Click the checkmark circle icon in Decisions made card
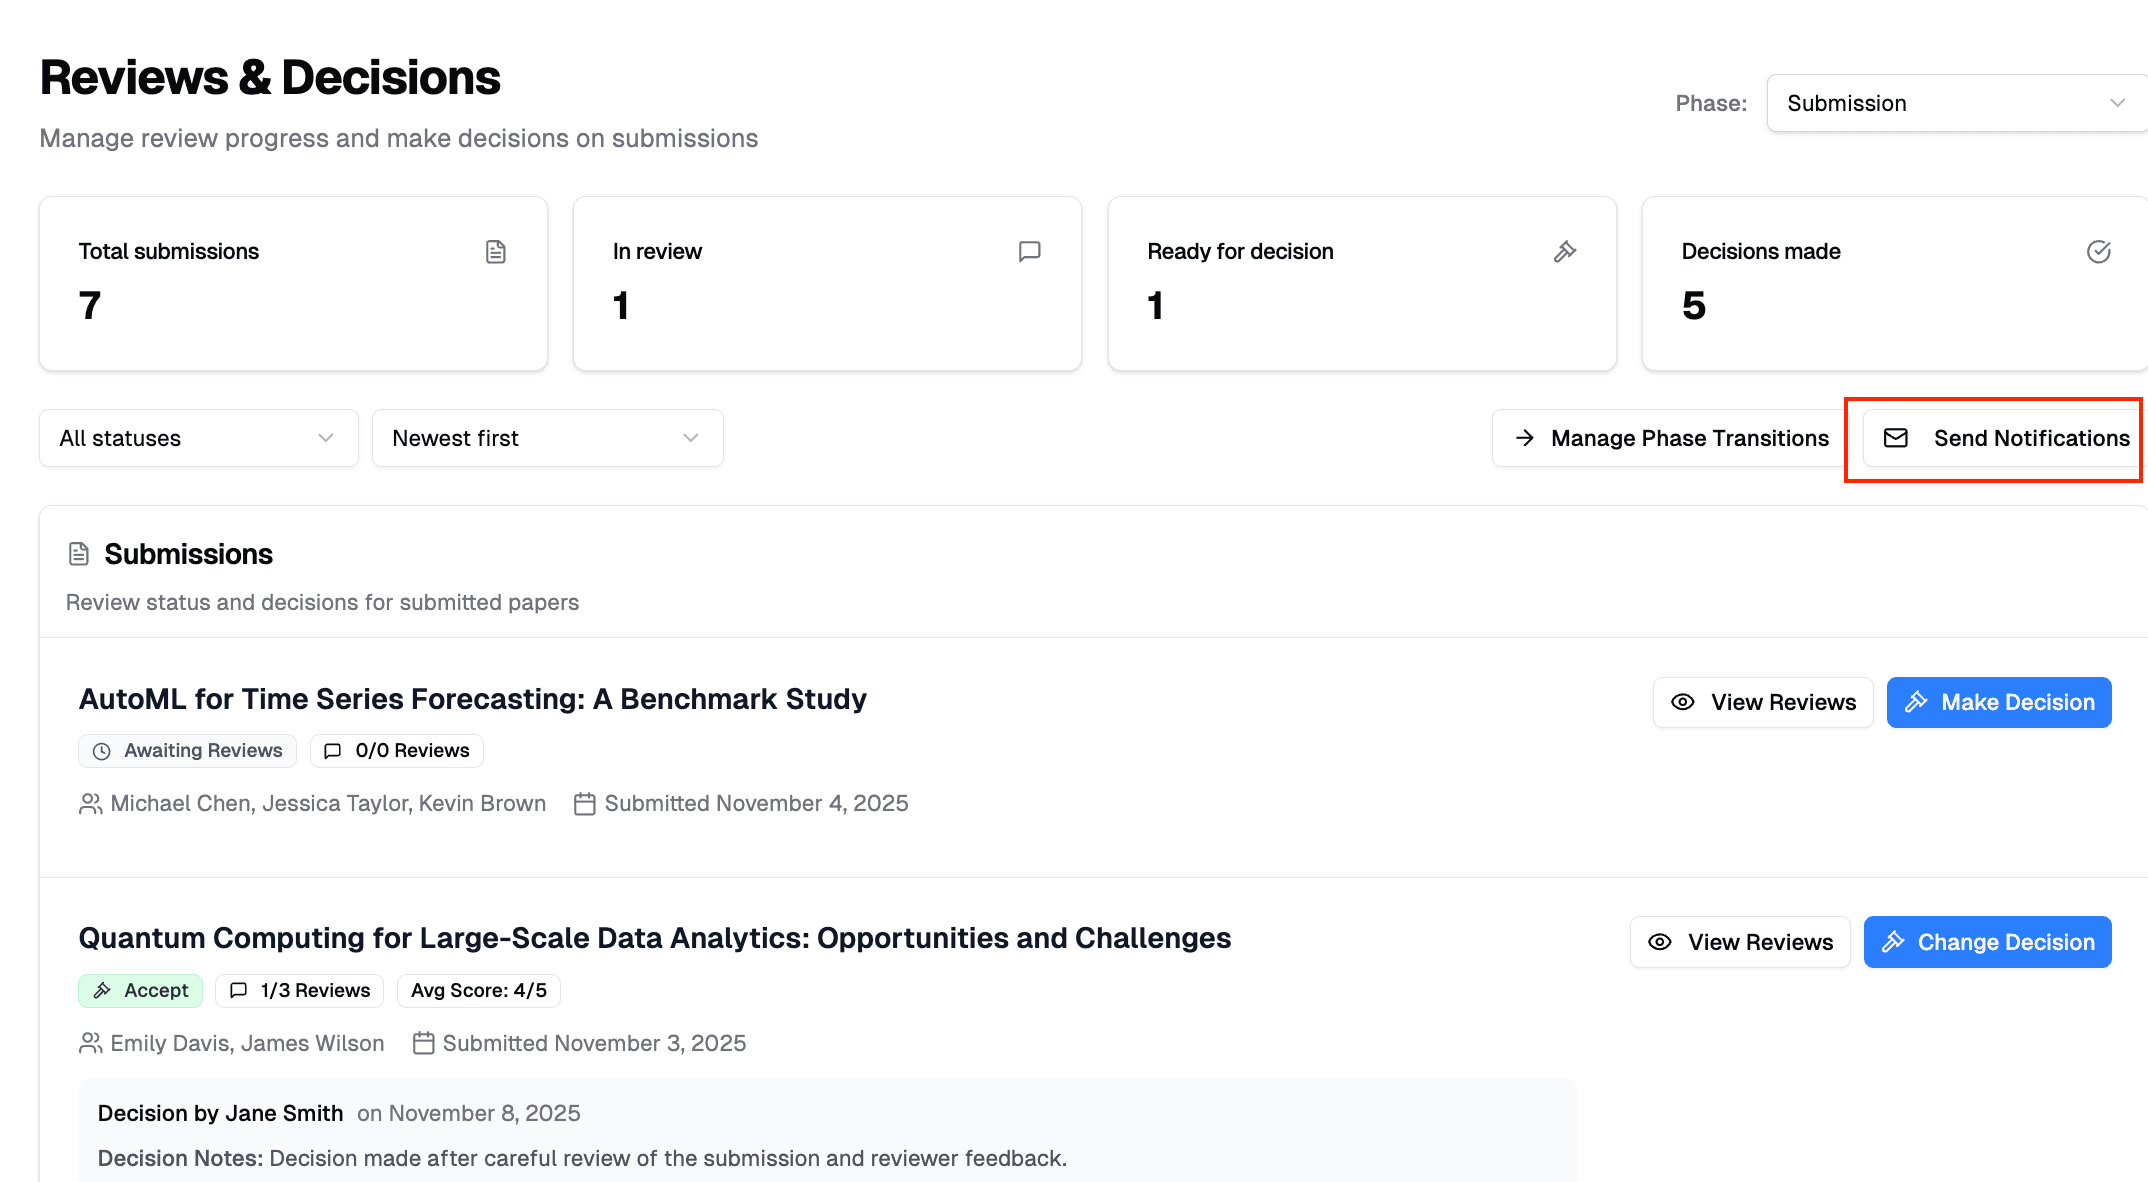Viewport: 2148px width, 1182px height. point(2098,252)
